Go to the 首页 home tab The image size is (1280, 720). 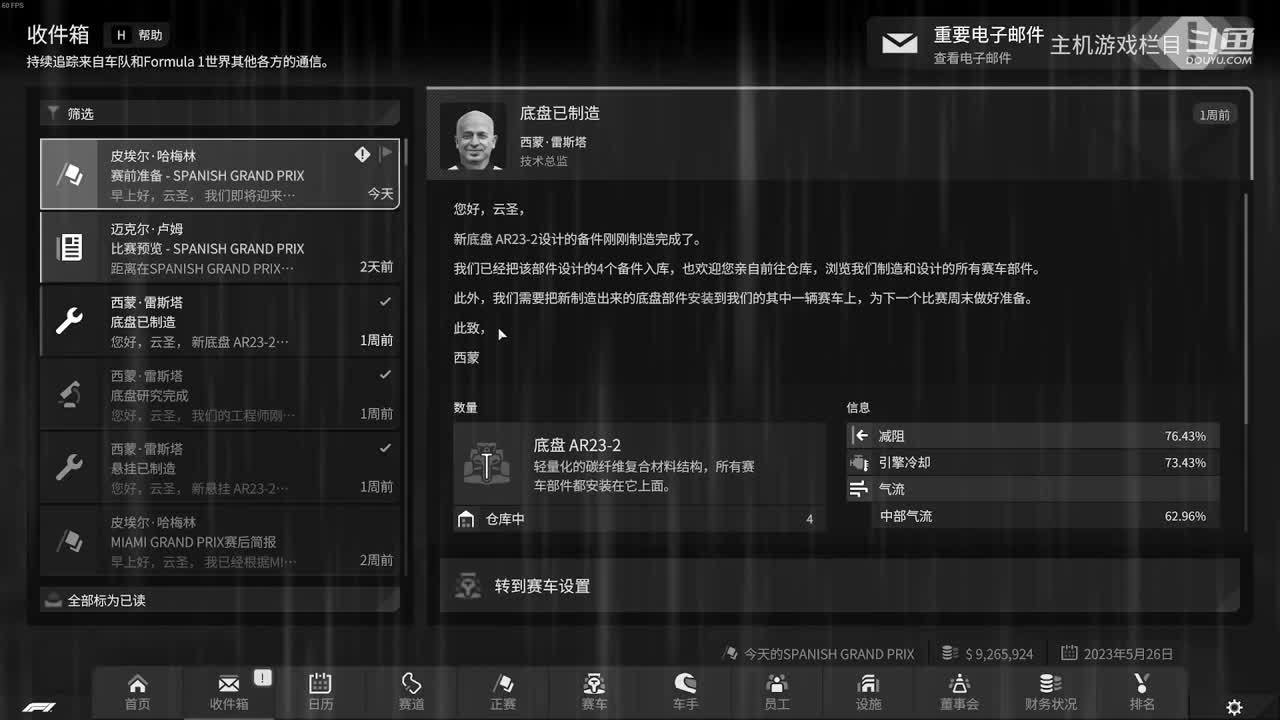pos(138,692)
